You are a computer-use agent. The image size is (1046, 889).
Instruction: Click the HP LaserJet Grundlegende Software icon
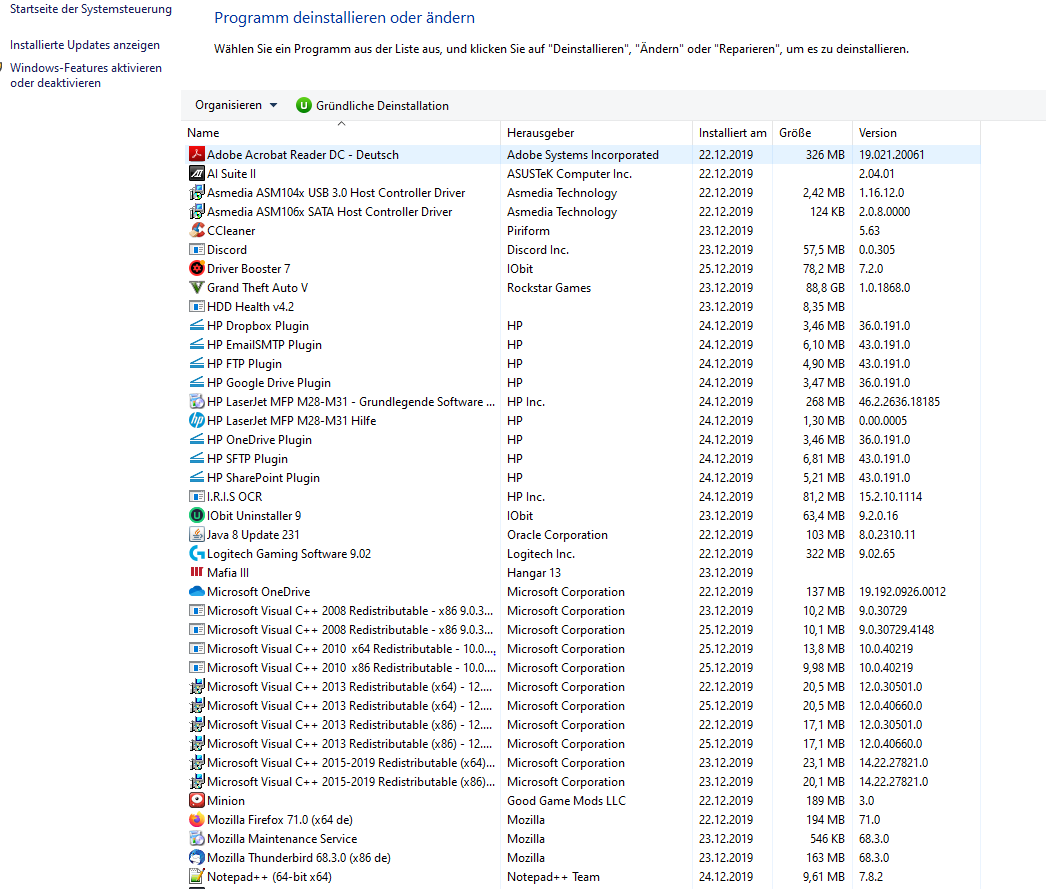(196, 401)
